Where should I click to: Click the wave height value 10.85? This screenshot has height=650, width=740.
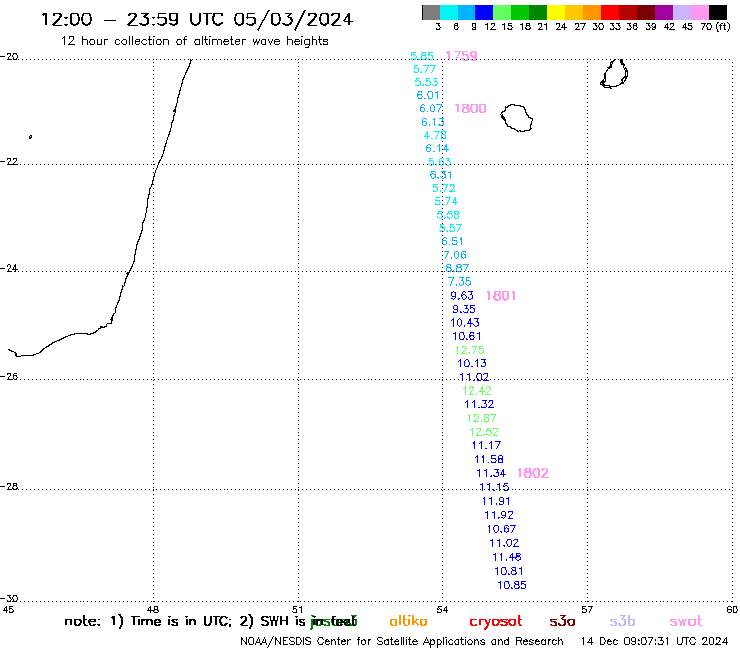[512, 585]
